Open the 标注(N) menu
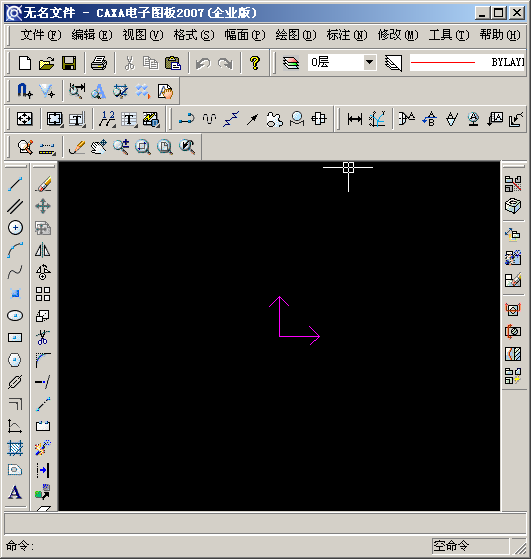 click(x=347, y=35)
